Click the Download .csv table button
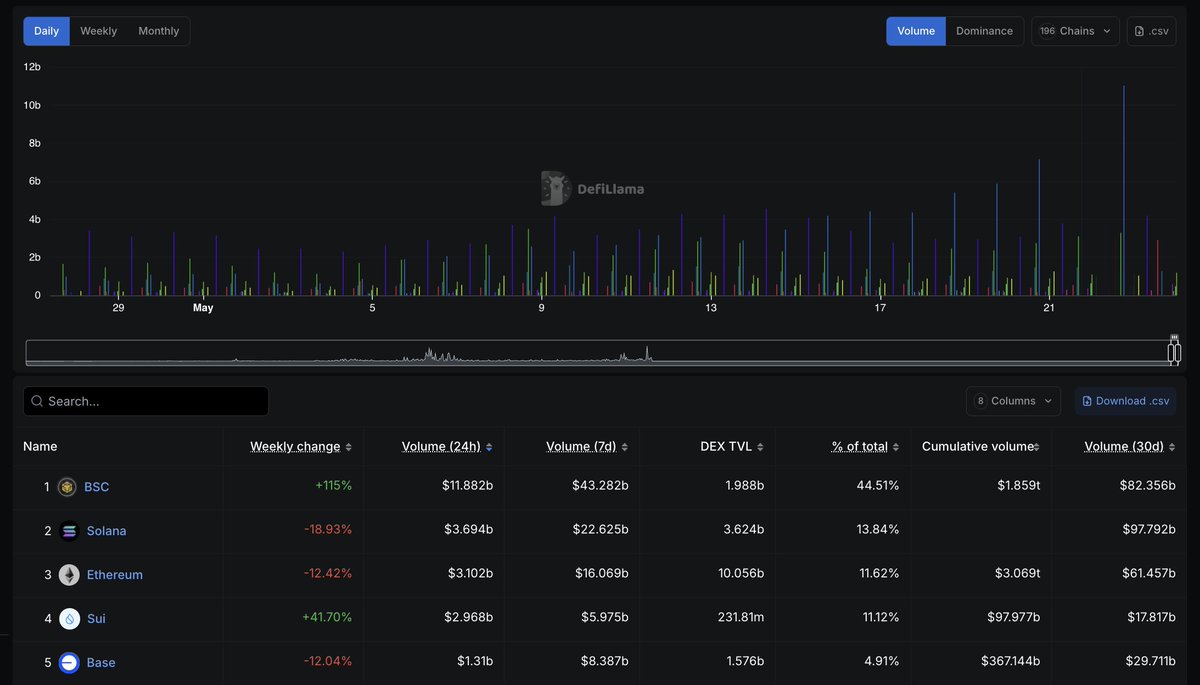Screen dimensions: 1200x685 pyautogui.click(x=1125, y=401)
